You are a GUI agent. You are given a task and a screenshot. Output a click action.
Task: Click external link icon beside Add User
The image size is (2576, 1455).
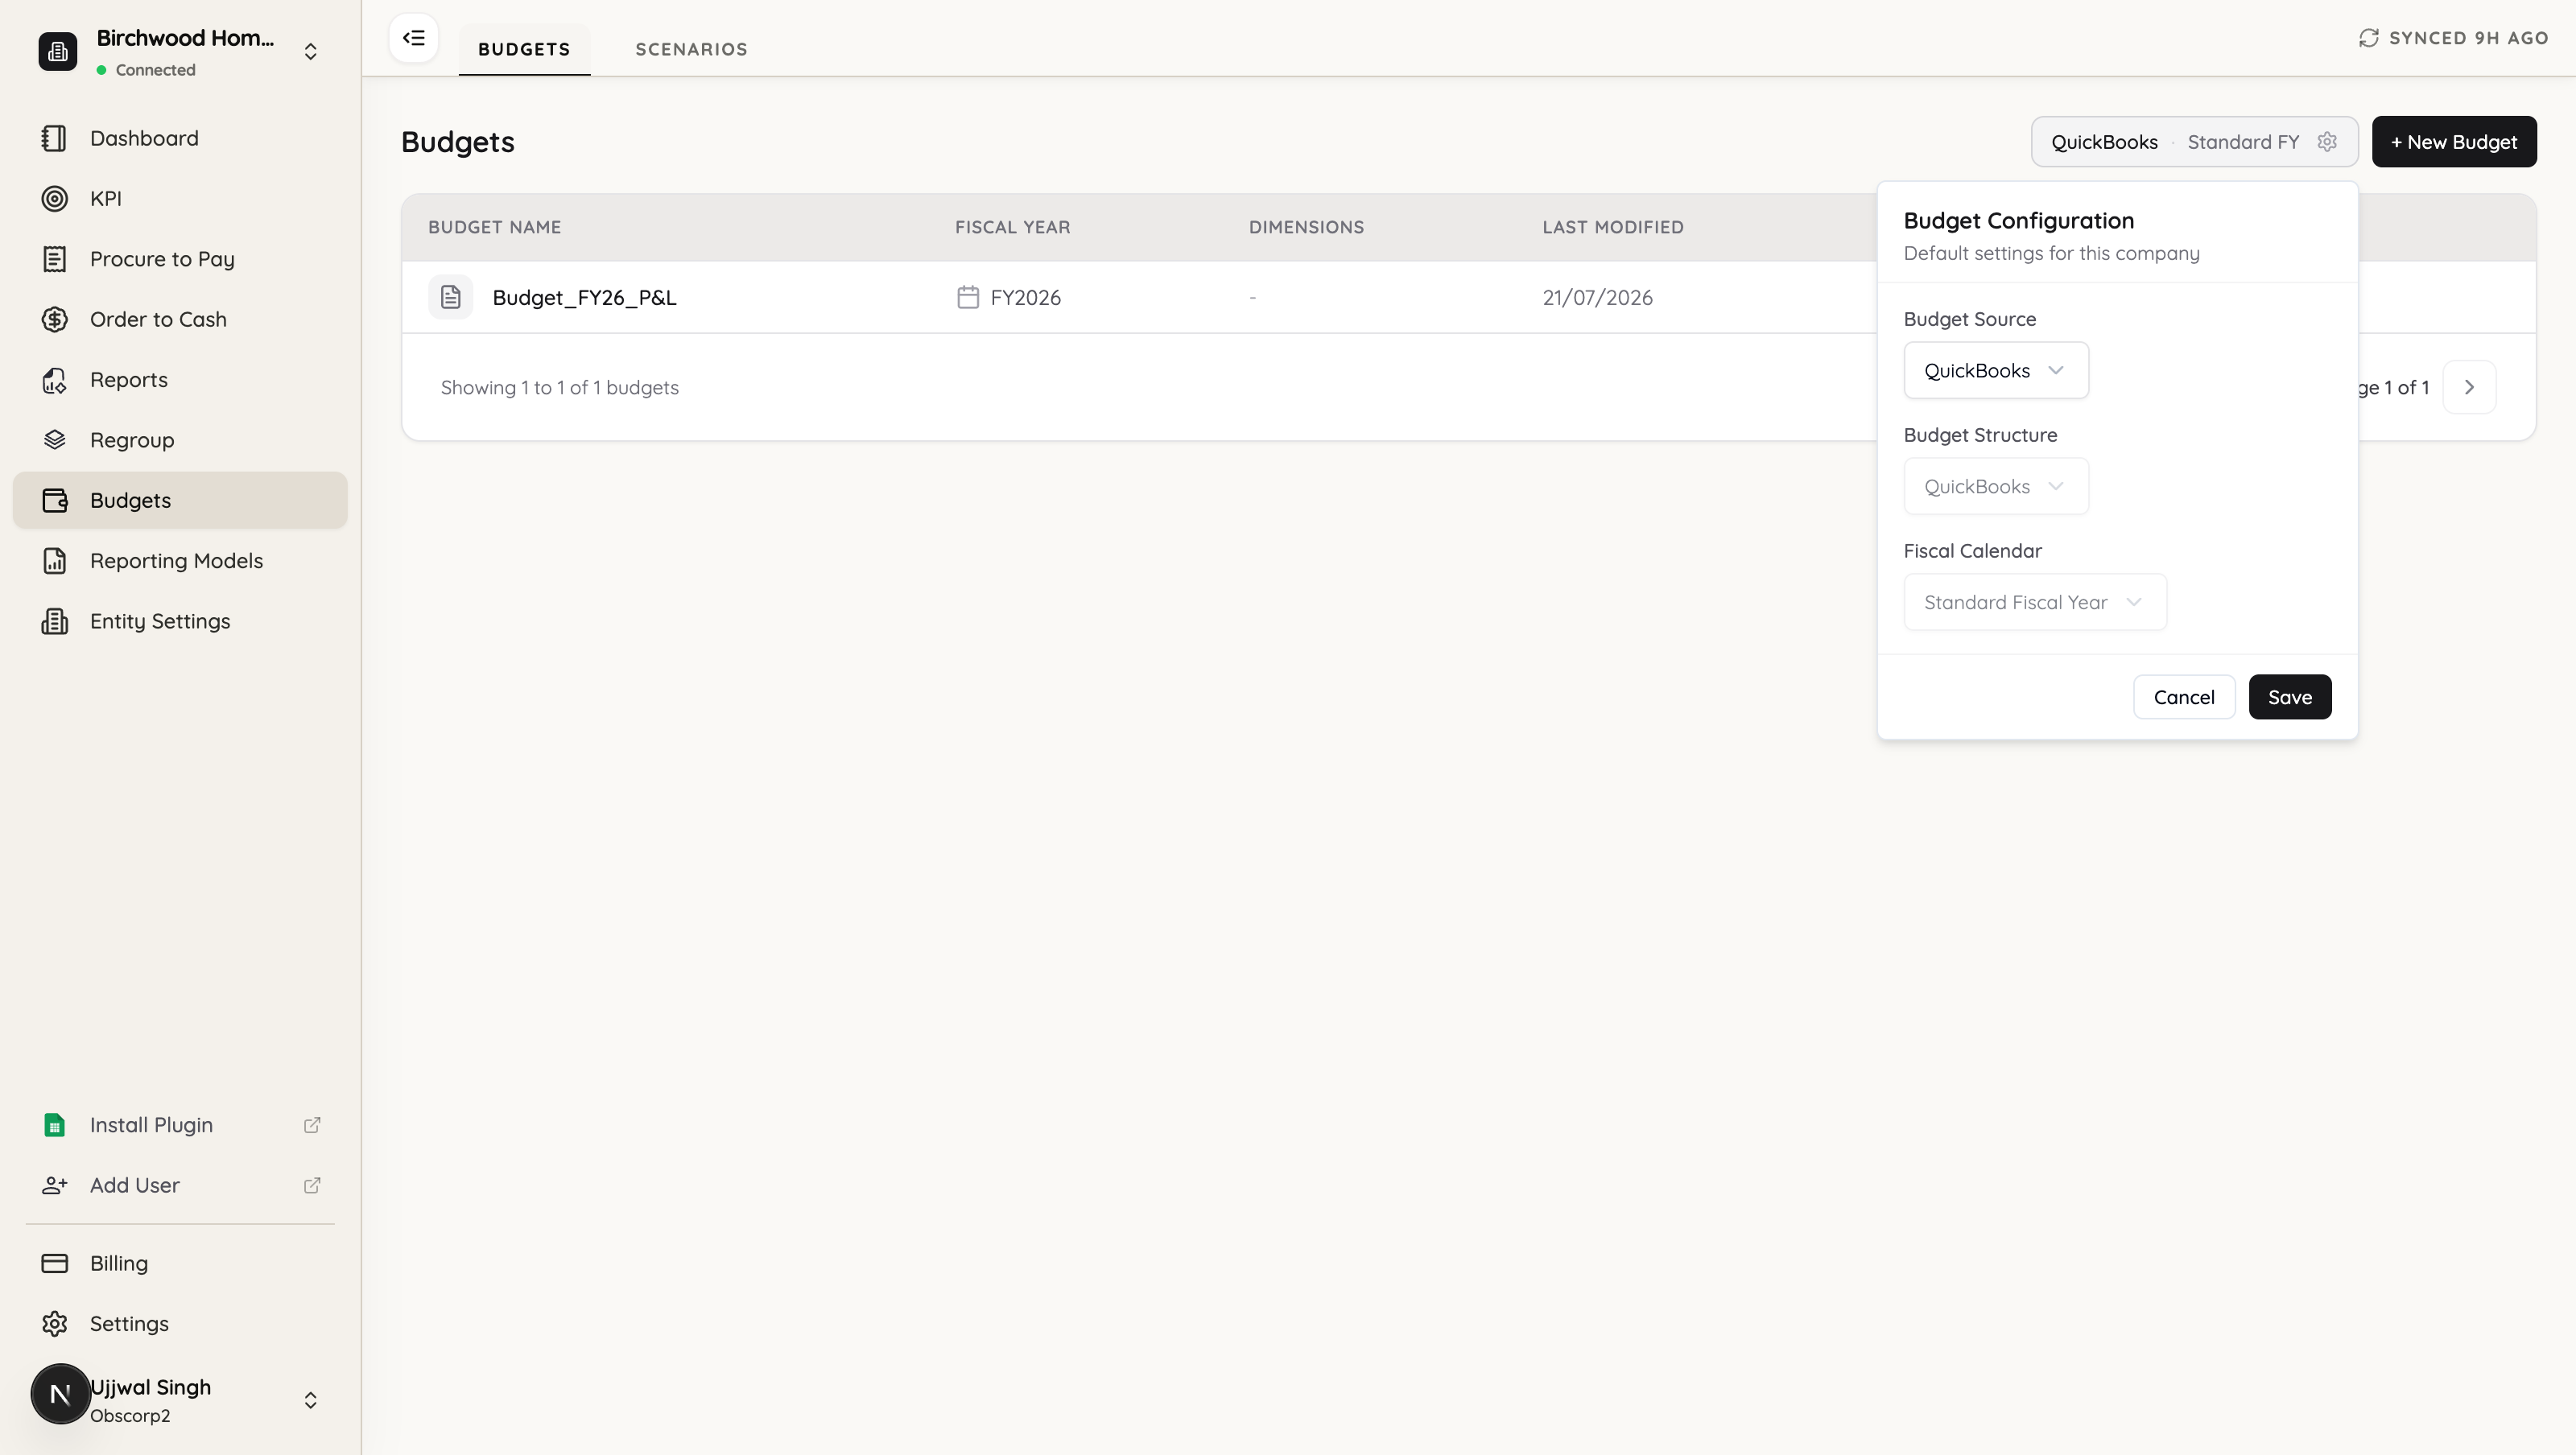[x=312, y=1185]
